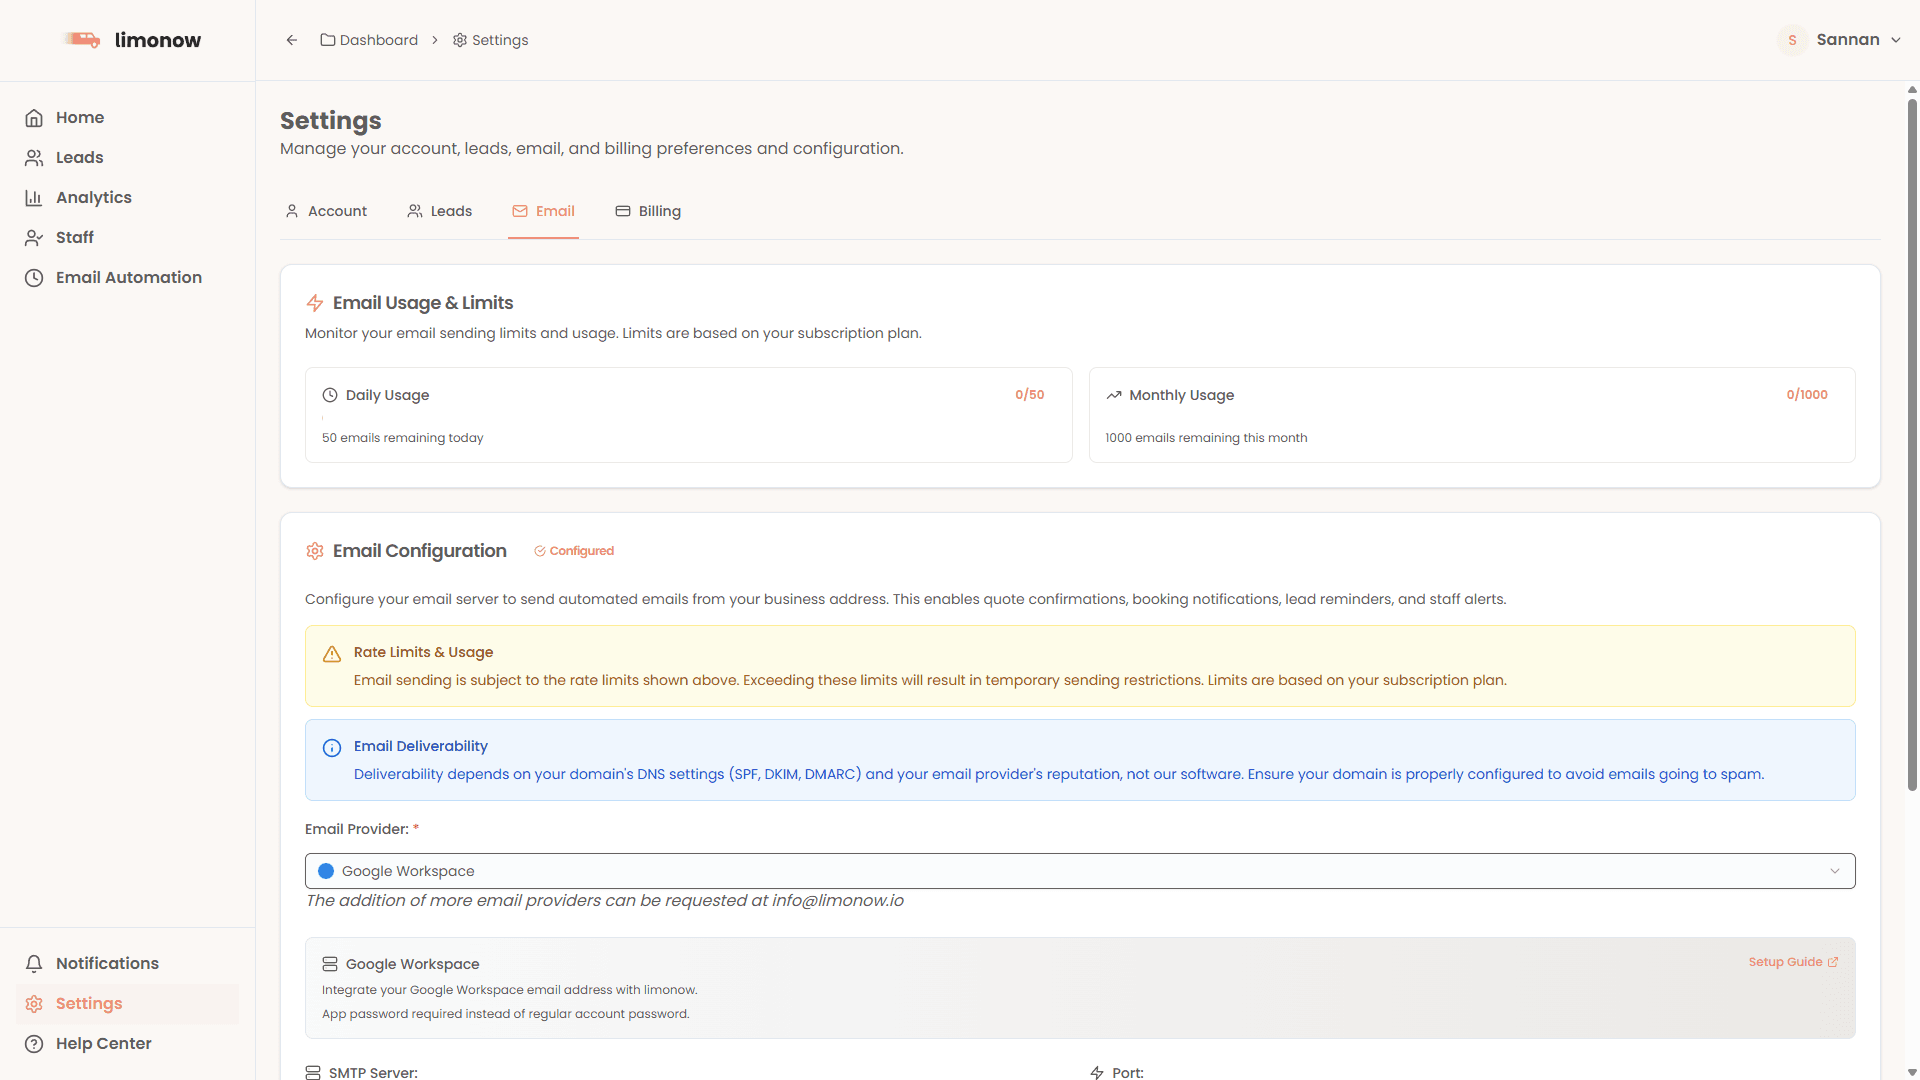1920x1080 pixels.
Task: Click the Email Deliverability info icon
Action: click(331, 748)
